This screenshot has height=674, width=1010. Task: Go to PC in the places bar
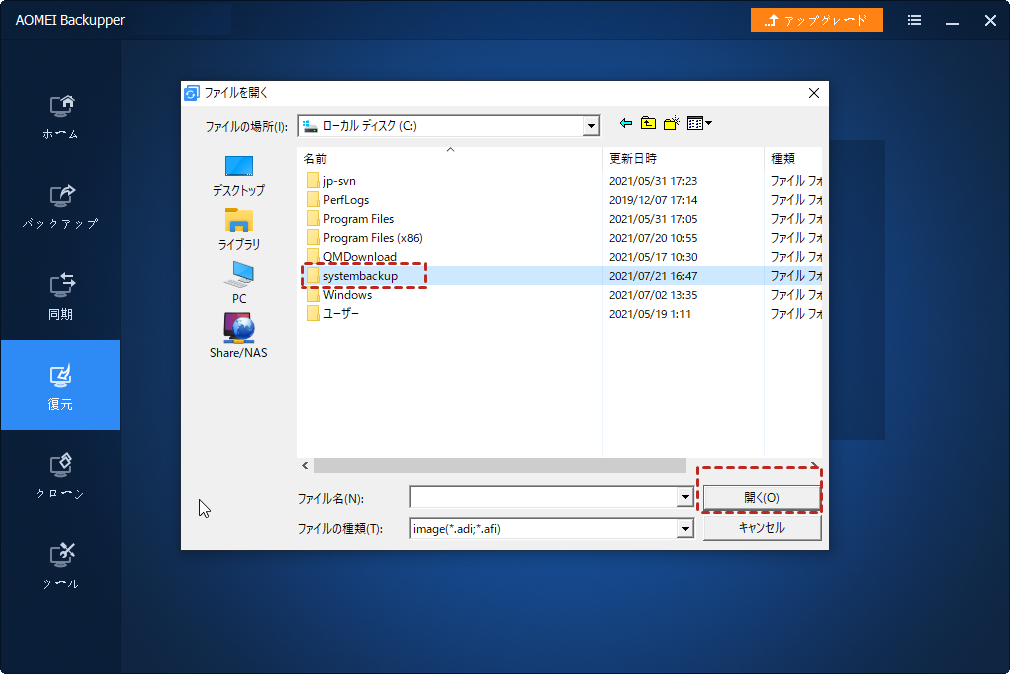click(238, 282)
